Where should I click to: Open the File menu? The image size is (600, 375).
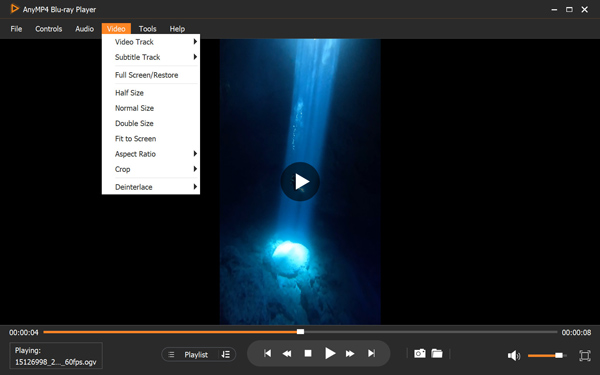click(x=16, y=29)
